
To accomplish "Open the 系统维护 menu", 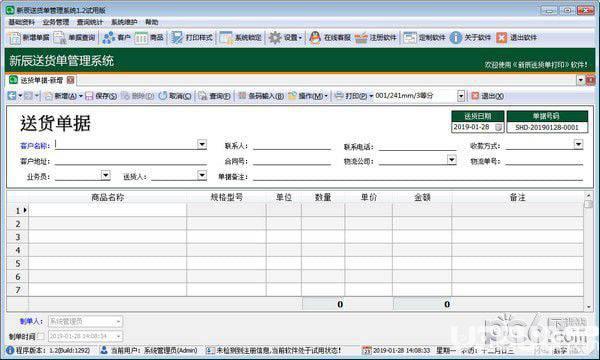I will [124, 22].
